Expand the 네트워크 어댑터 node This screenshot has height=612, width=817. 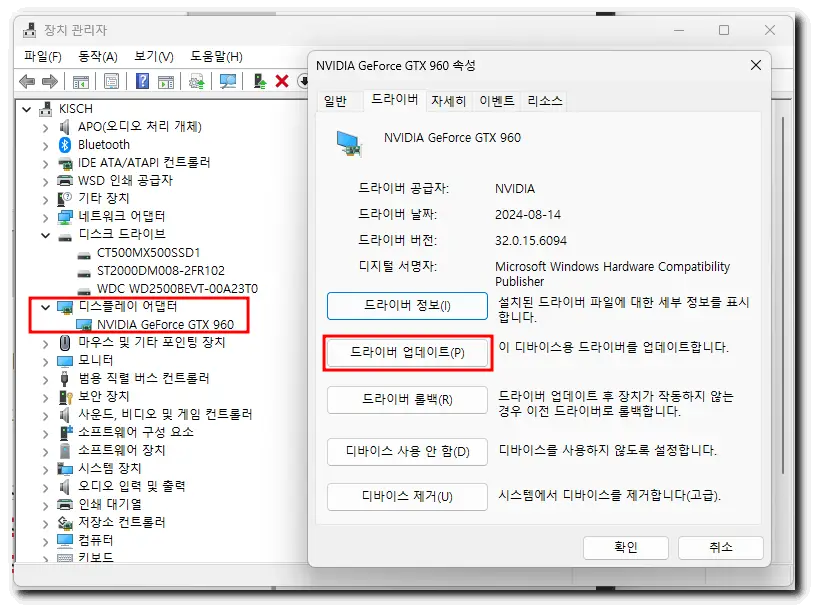point(44,215)
